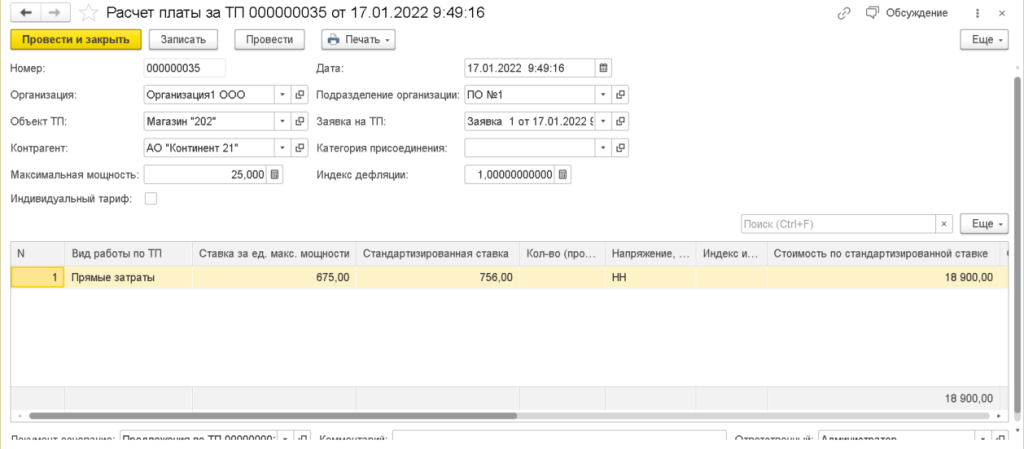This screenshot has height=449, width=1024.
Task: Open the Организация record with open icon
Action: coord(299,95)
